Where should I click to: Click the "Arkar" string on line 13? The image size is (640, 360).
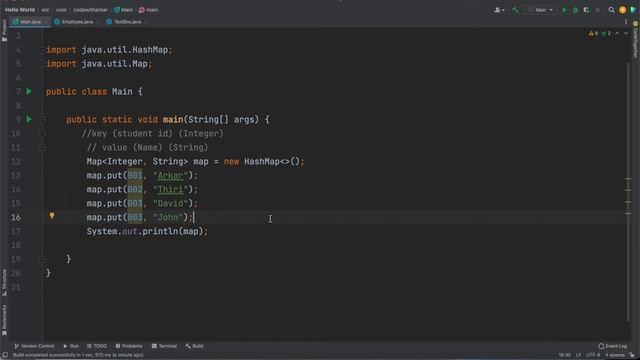(x=170, y=176)
